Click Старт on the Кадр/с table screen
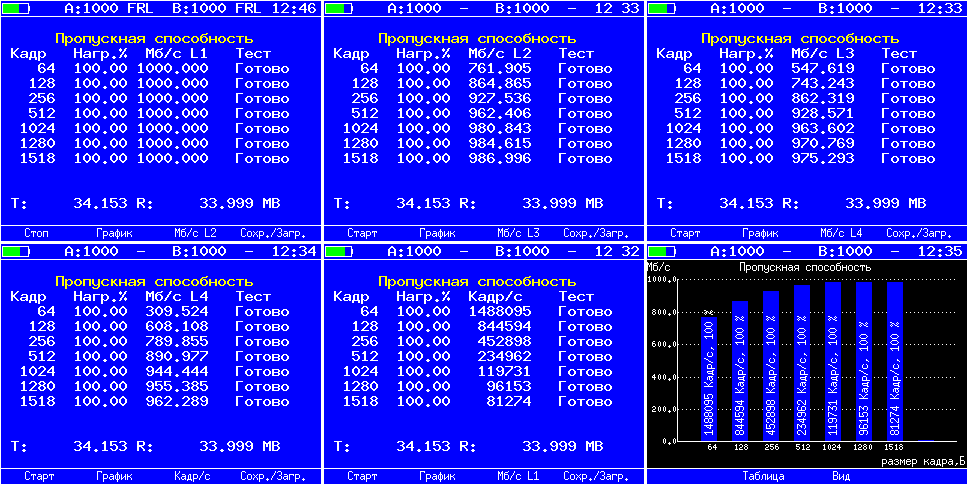Viewport: 970px width, 487px height. point(363,476)
